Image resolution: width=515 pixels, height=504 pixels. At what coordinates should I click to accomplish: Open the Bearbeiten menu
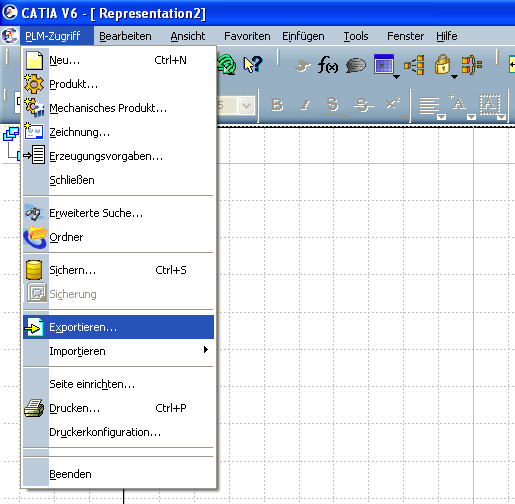pos(125,36)
